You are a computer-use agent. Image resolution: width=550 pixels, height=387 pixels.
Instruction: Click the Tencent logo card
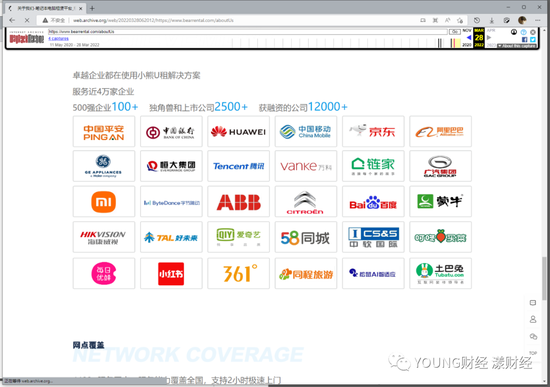point(239,166)
